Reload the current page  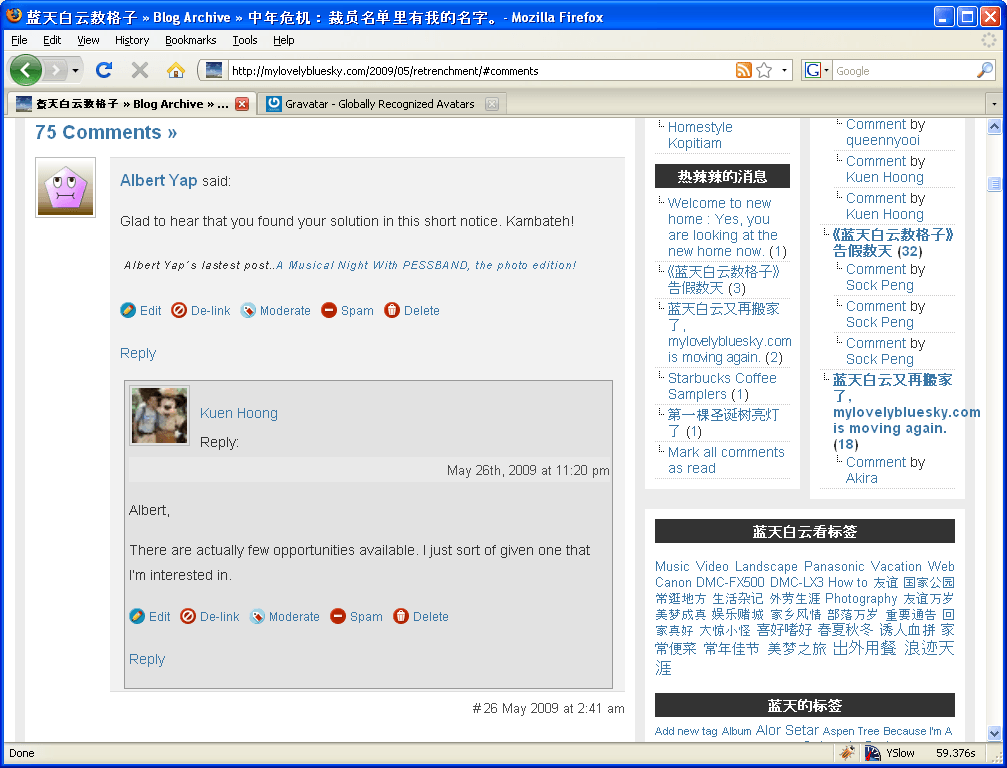click(x=103, y=70)
